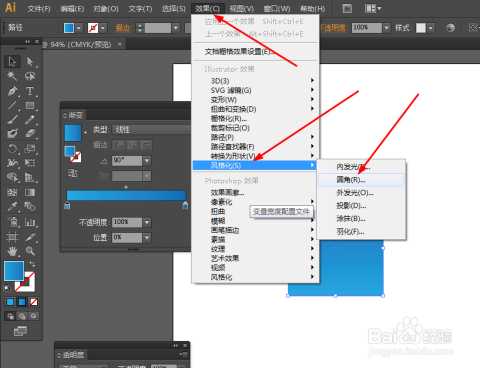Image resolution: width=480 pixels, height=368 pixels.
Task: Click the gradient preview swatch in the gradient panel
Action: pyautogui.click(x=72, y=133)
